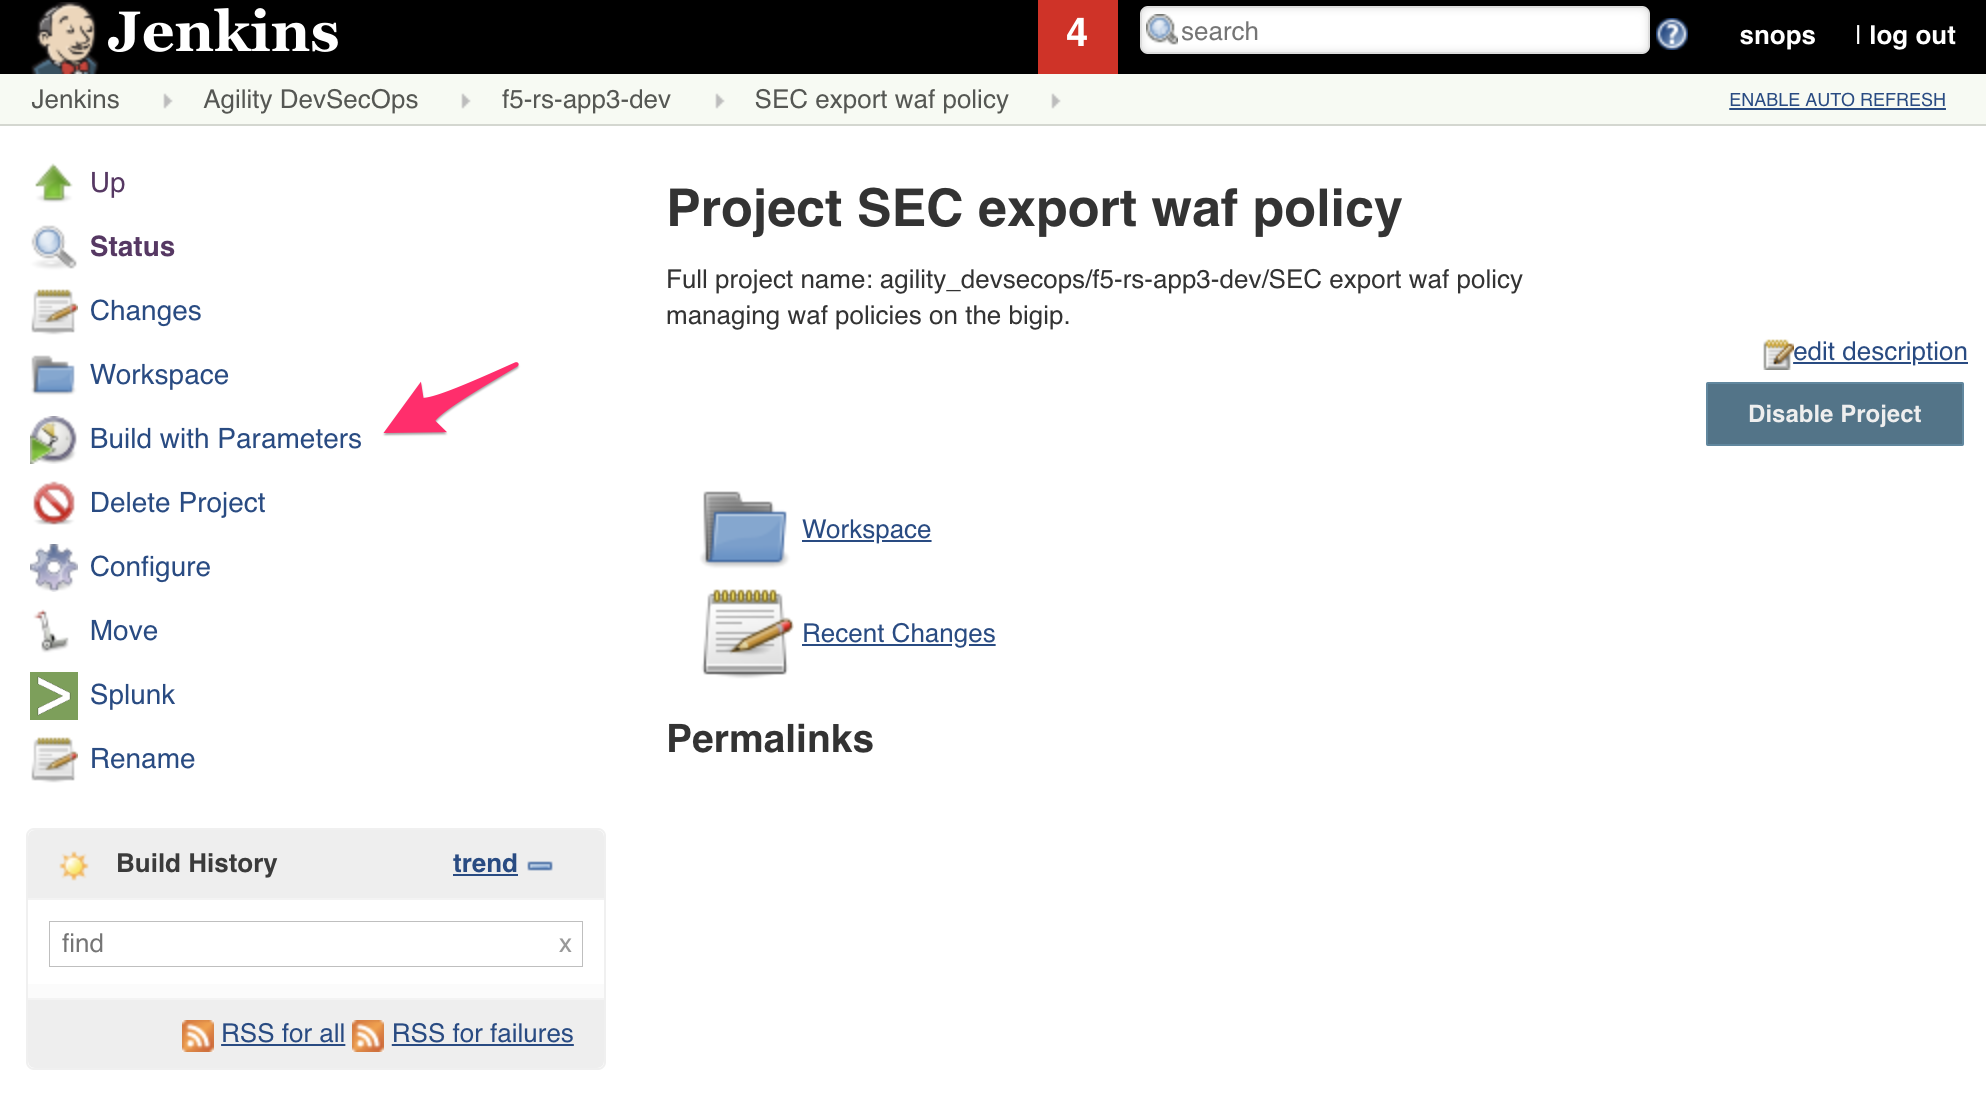The width and height of the screenshot is (1986, 1118).
Task: Click the Build with Parameters clock icon
Action: (53, 439)
